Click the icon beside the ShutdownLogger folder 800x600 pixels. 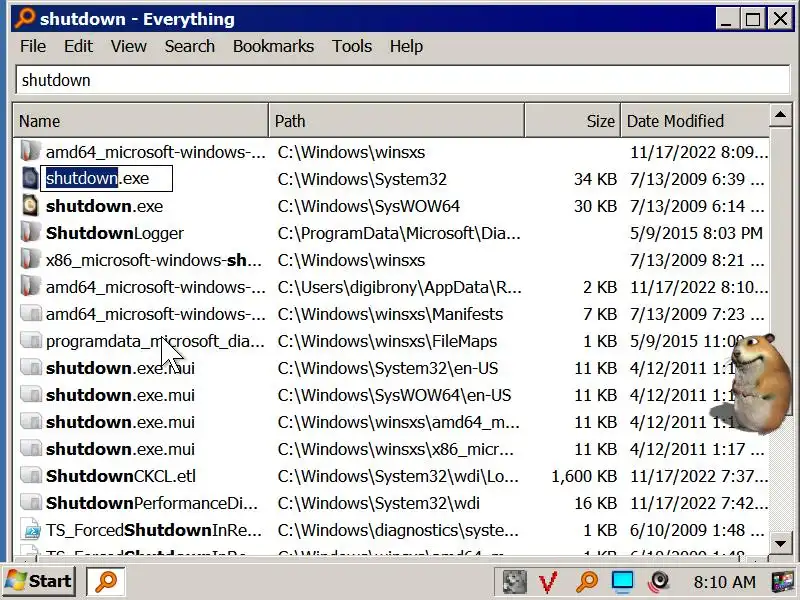(31, 233)
